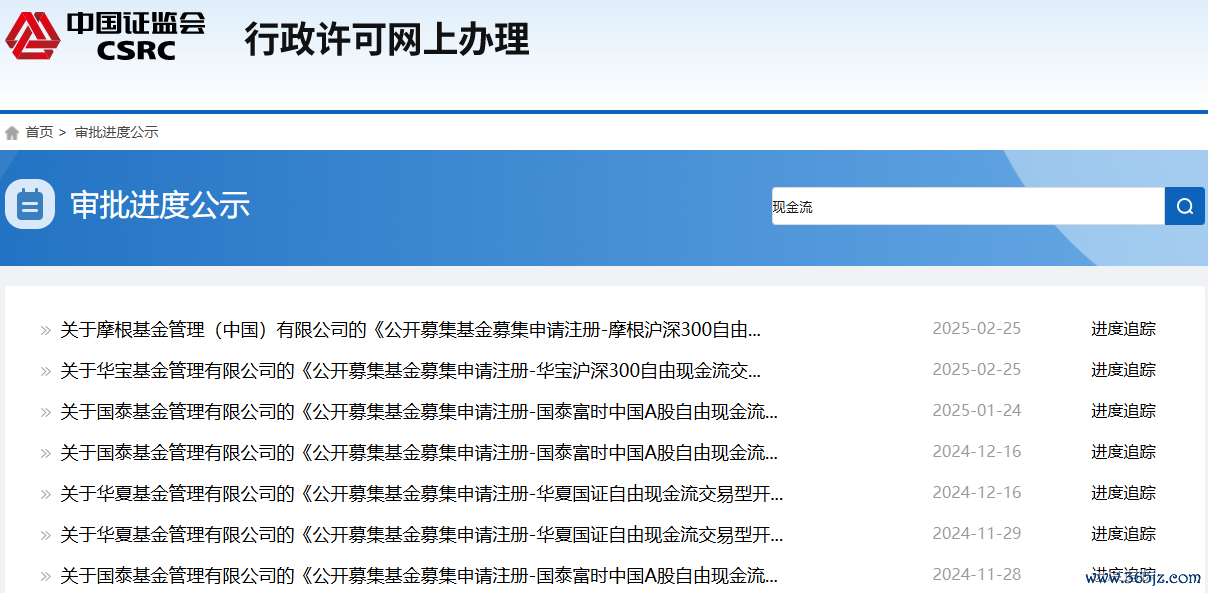The height and width of the screenshot is (593, 1208).
Task: Open the 华夏国证自由现金流 entry dated 2024-12-16
Action: (421, 493)
